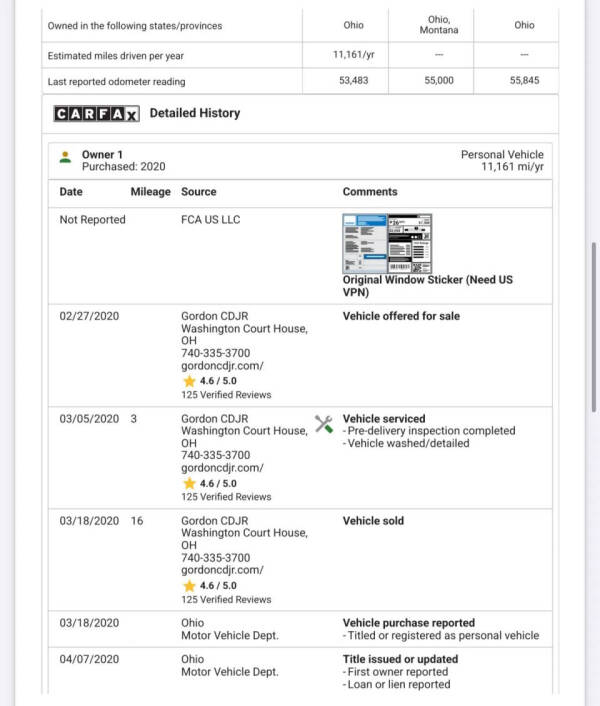
Task: Tap phone number 740-335-3700 in 03/05/2020 entry
Action: (x=215, y=455)
